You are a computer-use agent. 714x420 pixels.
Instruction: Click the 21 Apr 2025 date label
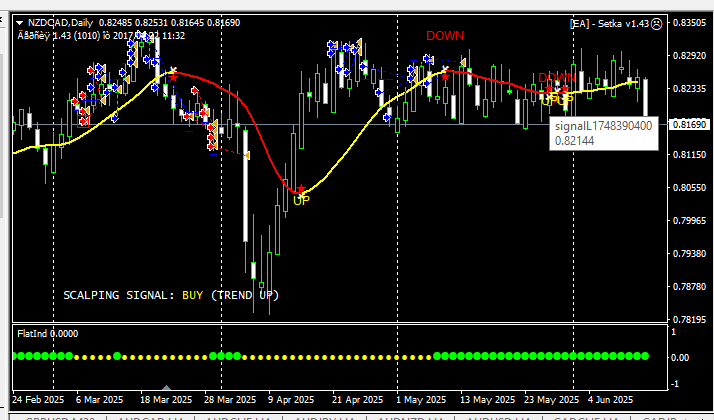pyautogui.click(x=357, y=400)
